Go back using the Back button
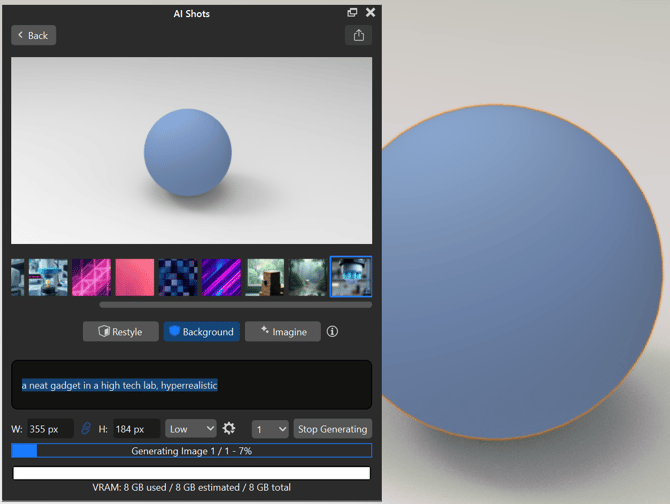The width and height of the screenshot is (670, 504). coord(33,35)
